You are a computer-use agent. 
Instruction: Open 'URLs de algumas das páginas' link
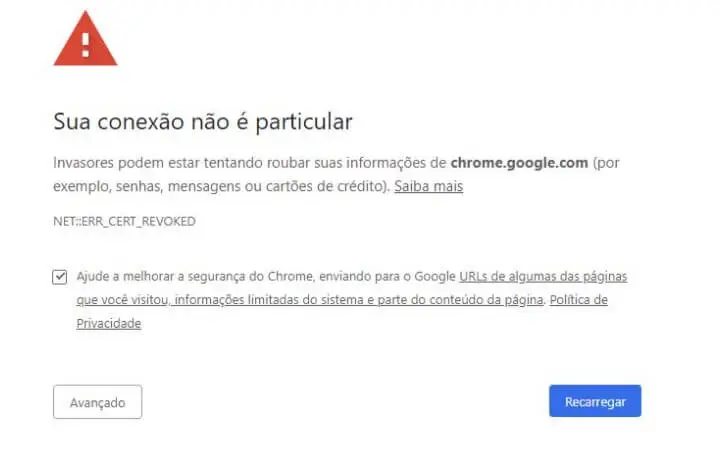point(543,276)
